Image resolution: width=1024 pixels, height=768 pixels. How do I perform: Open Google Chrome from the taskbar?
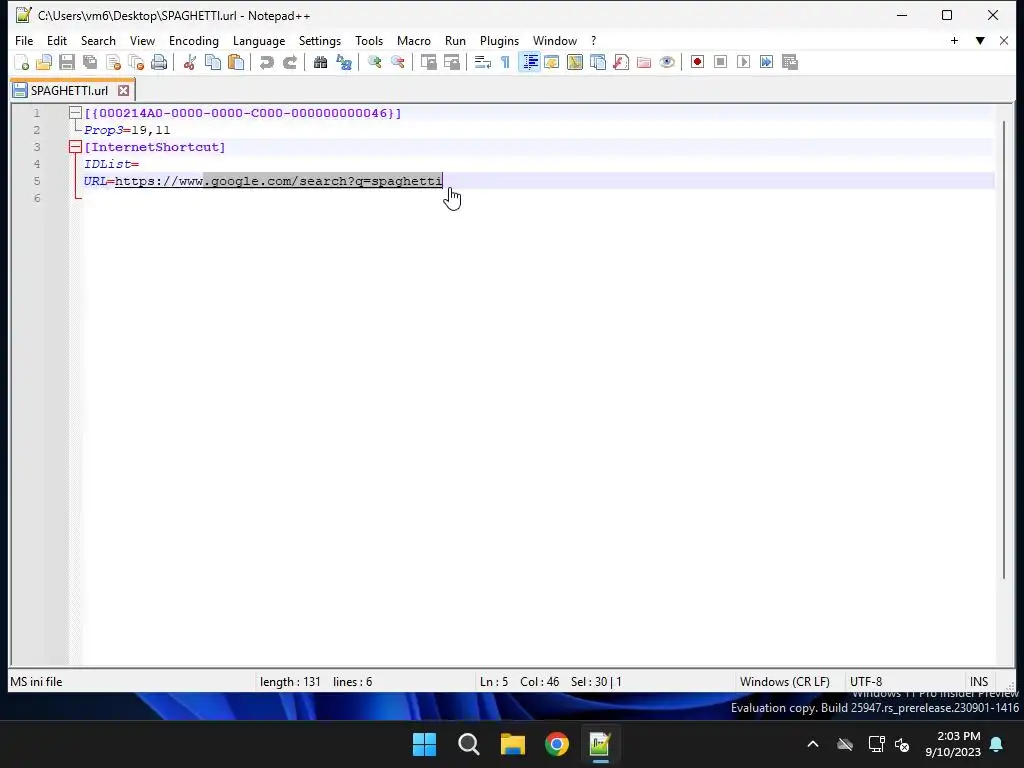coord(556,744)
